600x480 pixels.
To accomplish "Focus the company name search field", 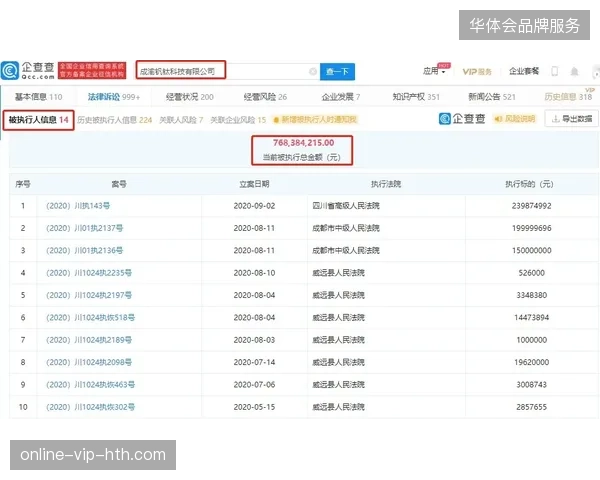I will [x=226, y=72].
